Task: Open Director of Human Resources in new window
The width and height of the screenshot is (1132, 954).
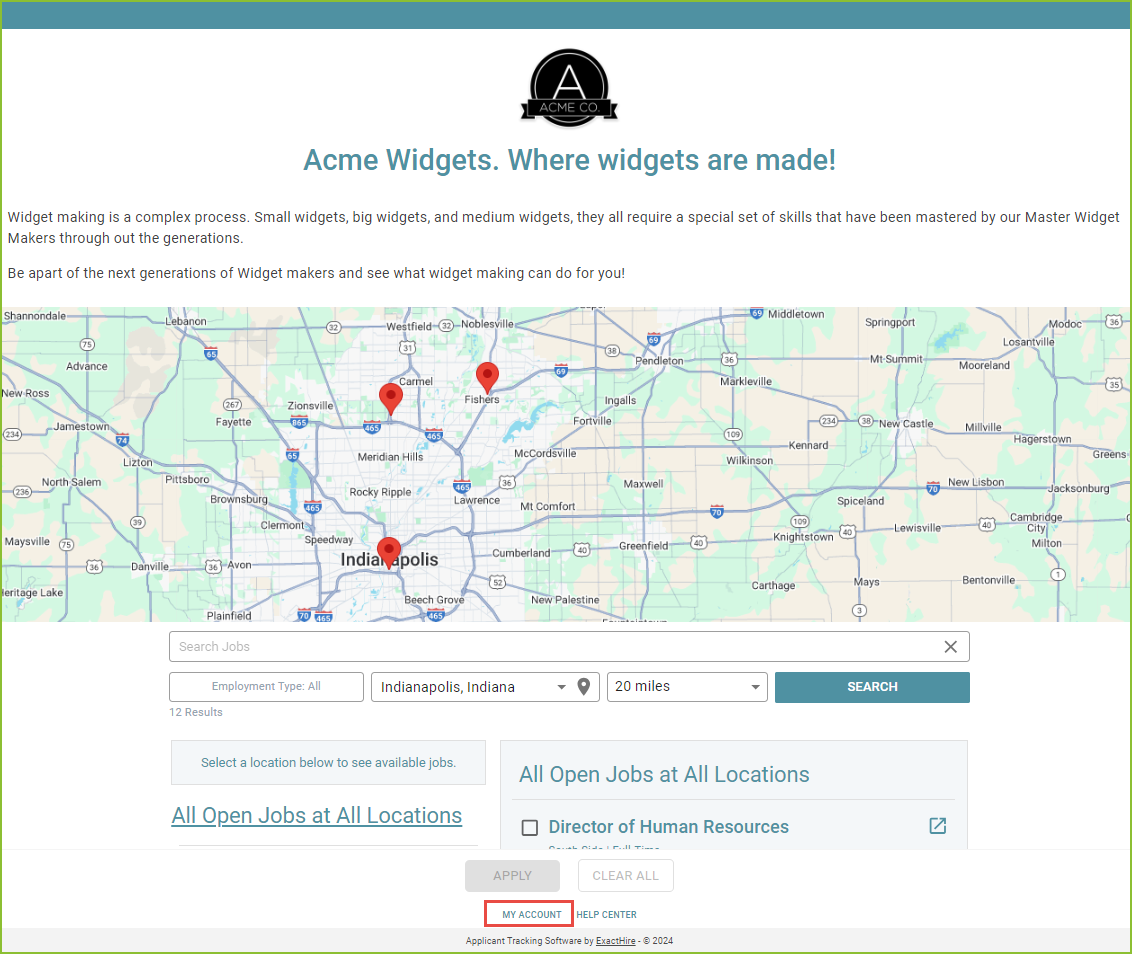Action: click(x=937, y=825)
